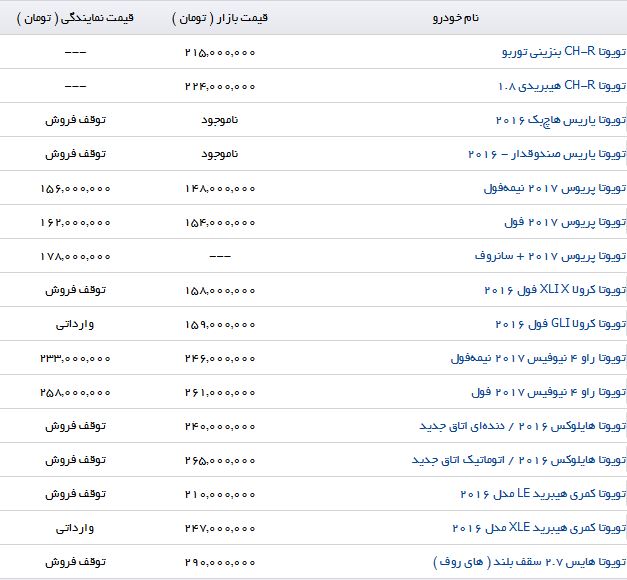Open the 'تویوتا CH-R هیبریدی 1.8' link
Screen dimensions: 627x580
pos(562,86)
